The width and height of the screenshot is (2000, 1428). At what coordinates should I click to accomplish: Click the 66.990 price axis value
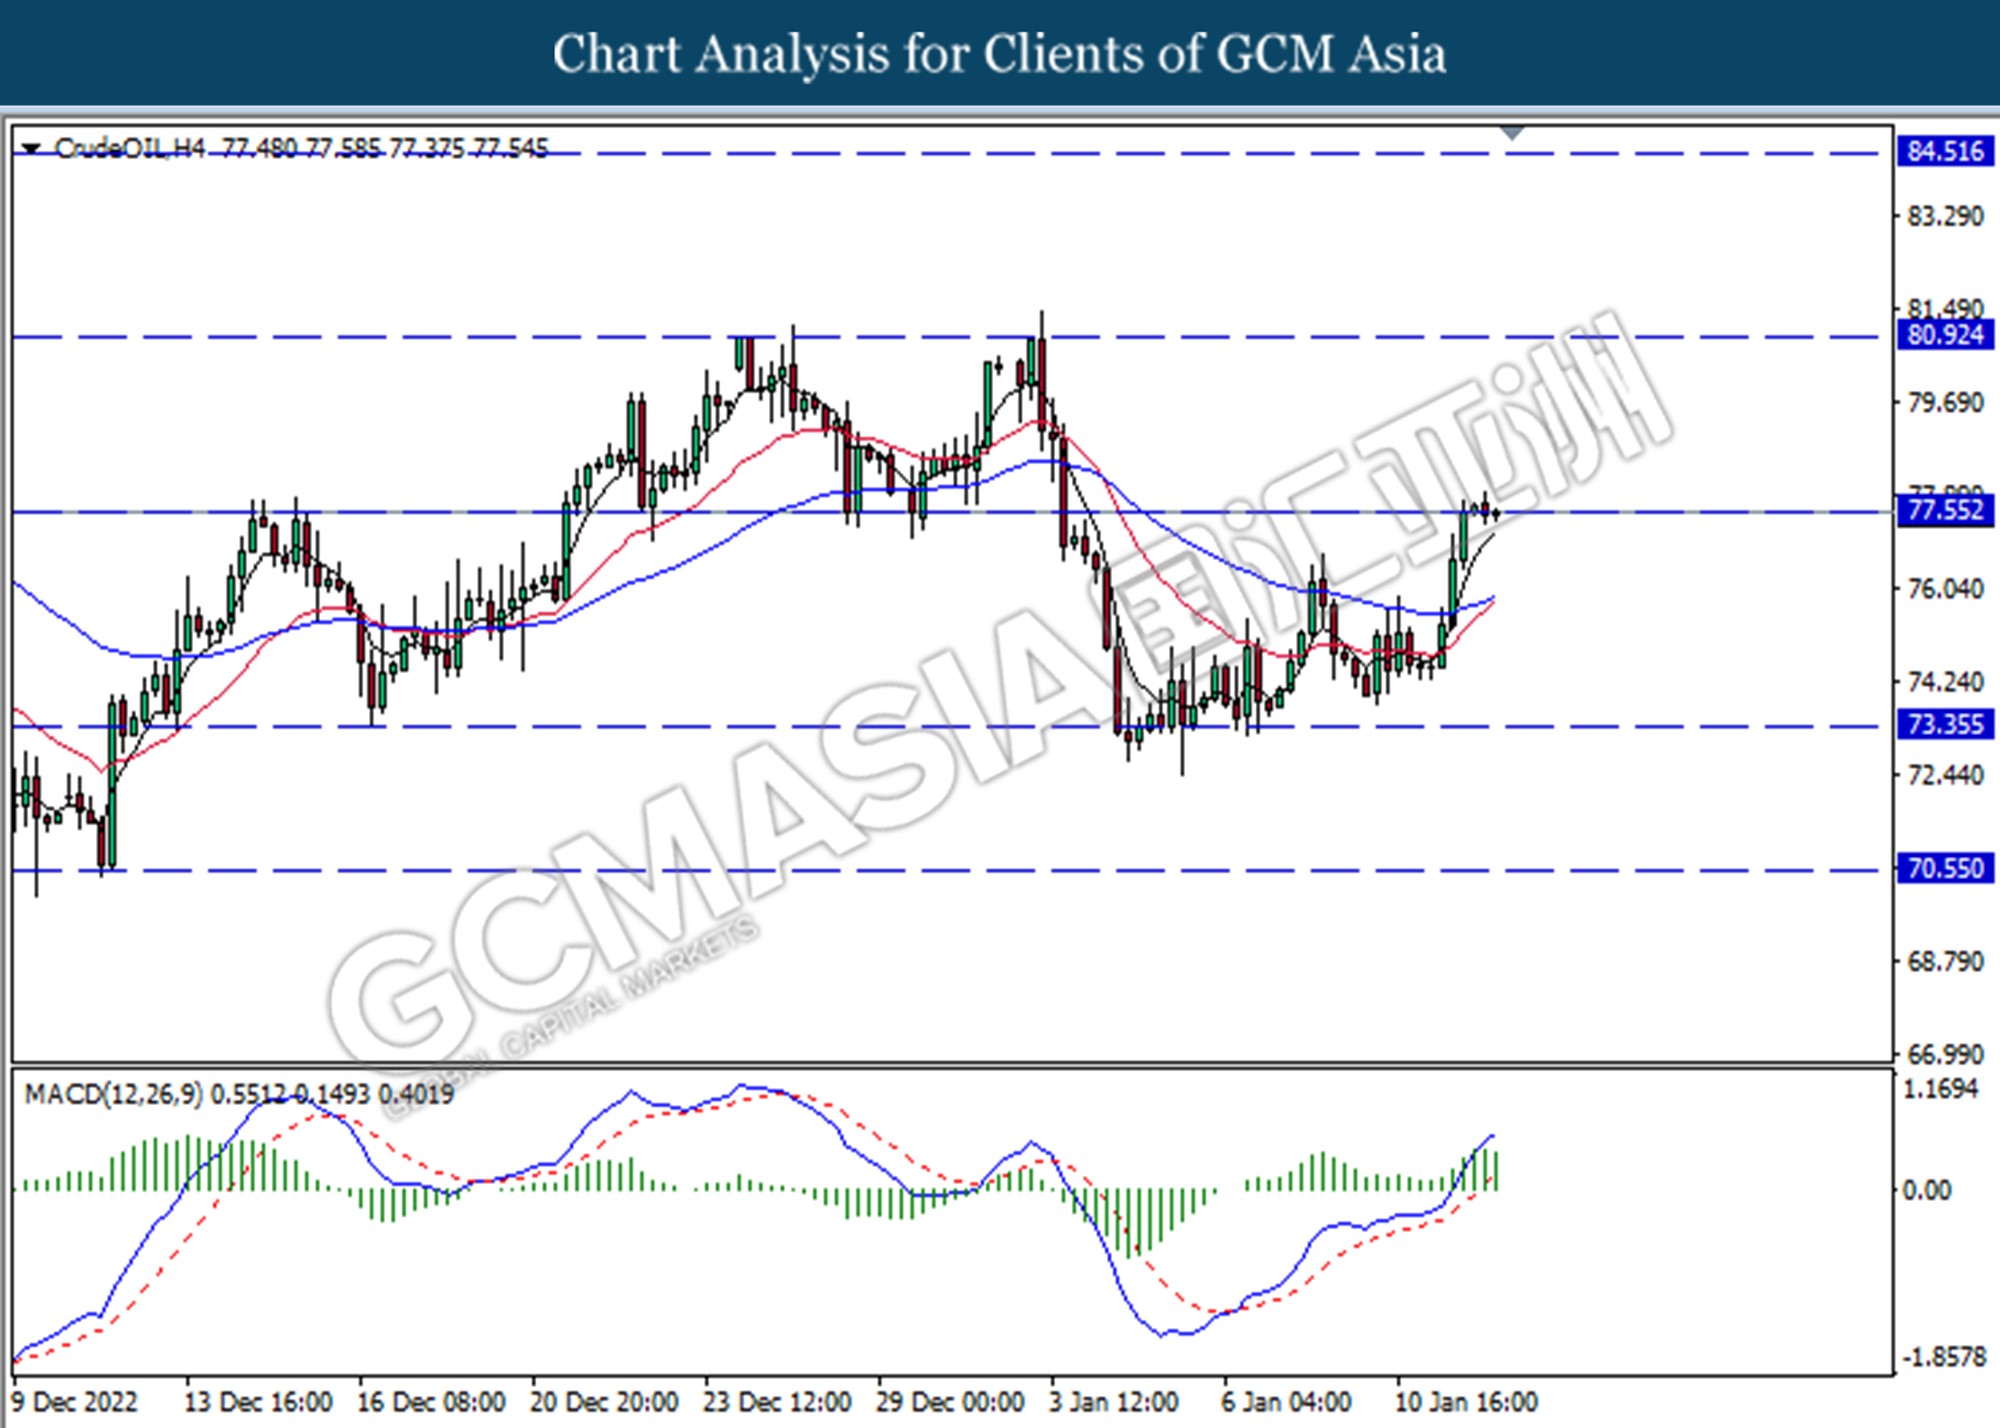coord(1945,1055)
